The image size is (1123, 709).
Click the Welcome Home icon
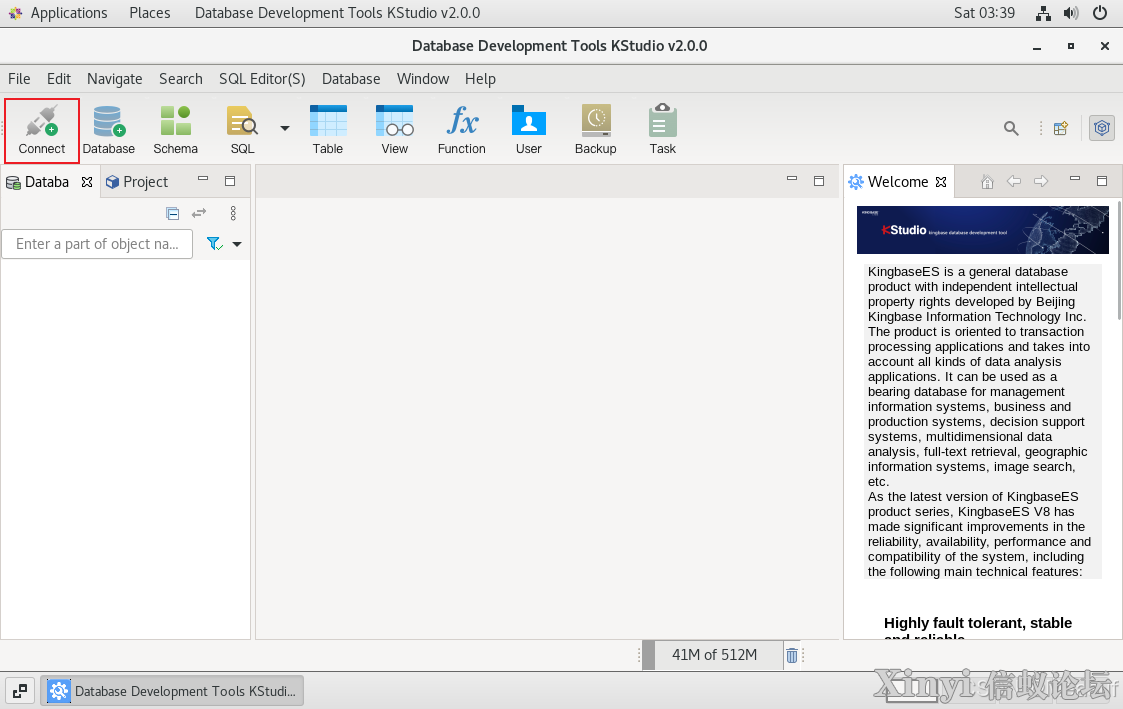click(x=987, y=182)
